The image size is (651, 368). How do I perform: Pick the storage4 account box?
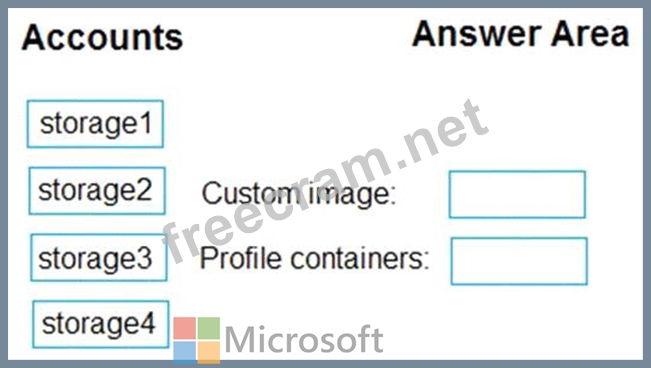click(x=100, y=324)
